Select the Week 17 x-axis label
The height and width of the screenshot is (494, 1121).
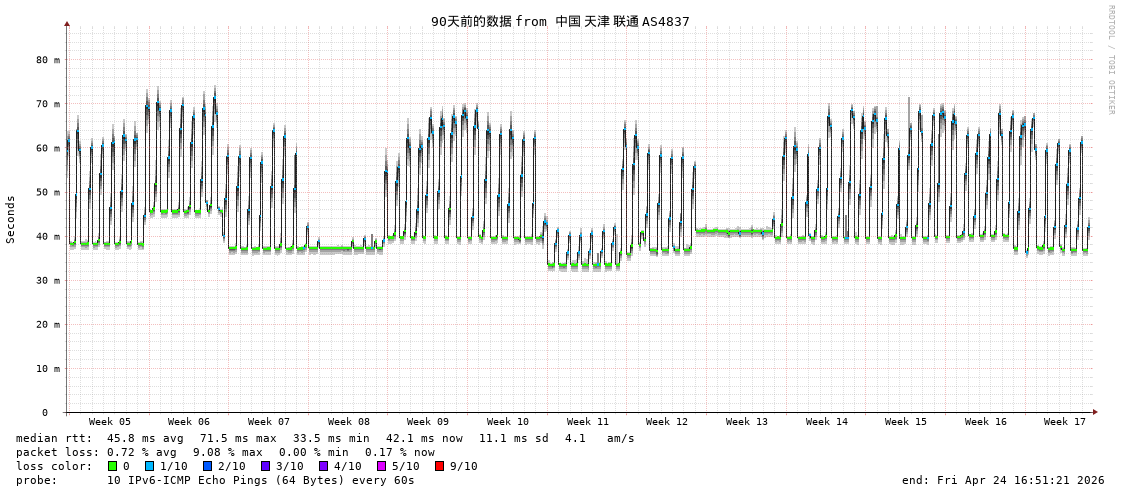point(1065,422)
